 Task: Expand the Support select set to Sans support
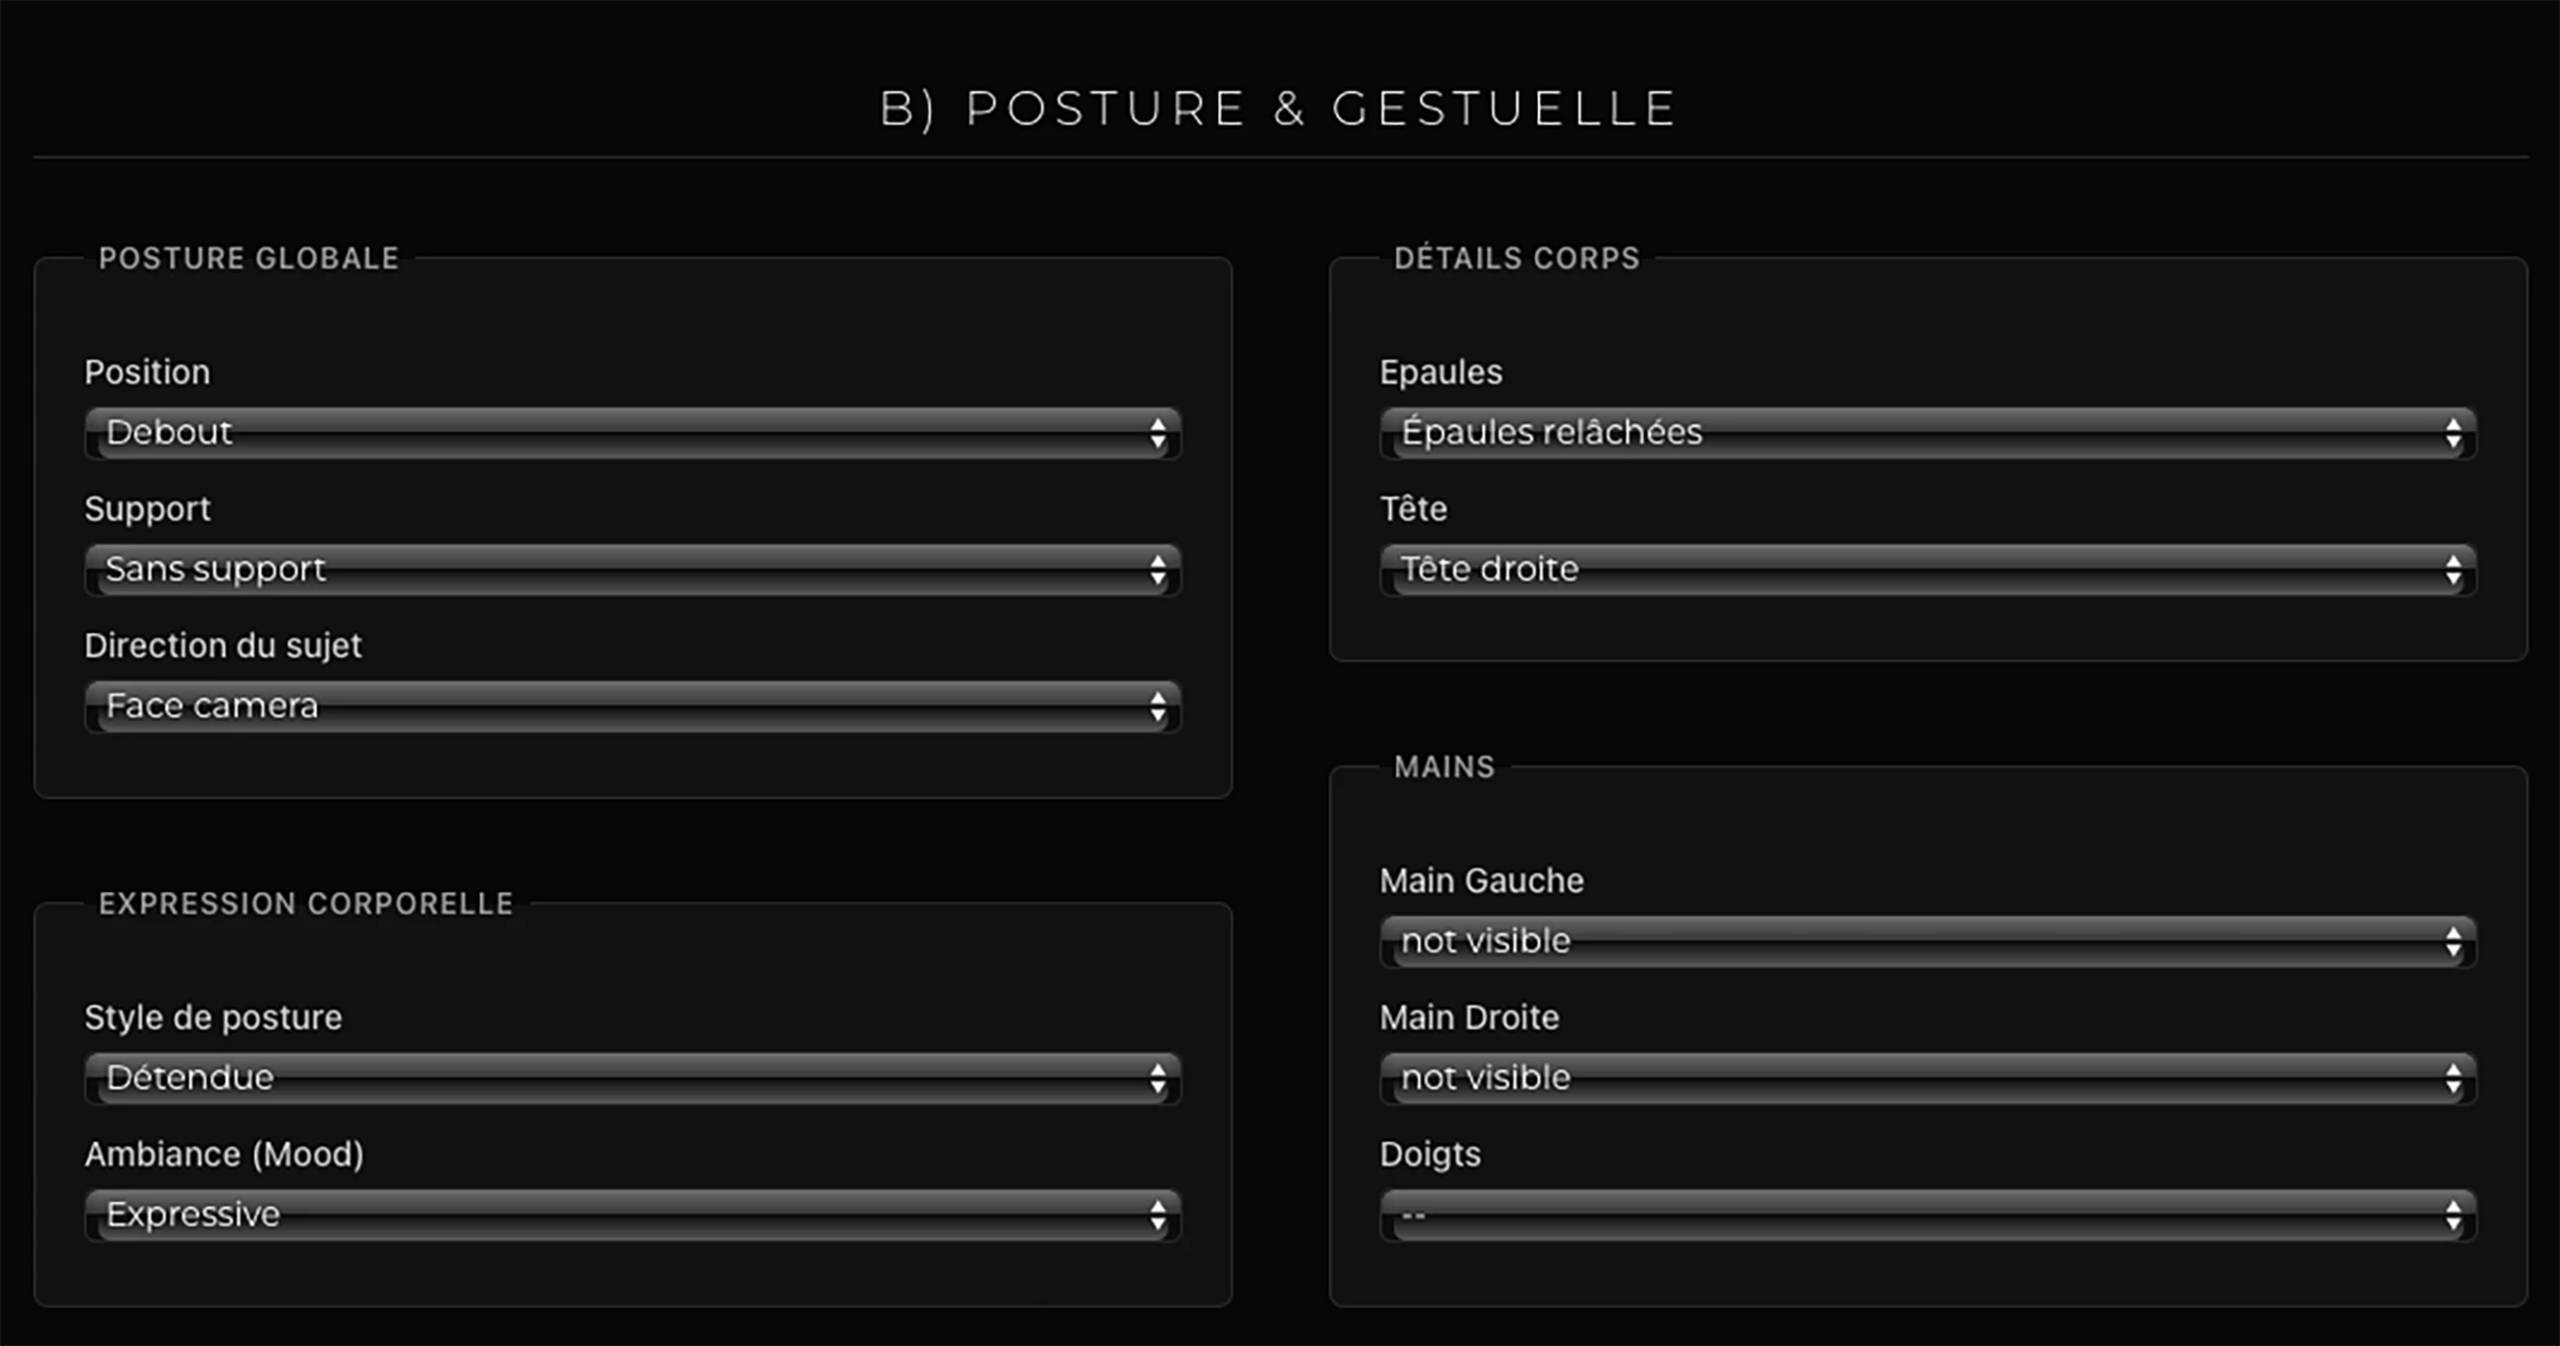(x=632, y=570)
